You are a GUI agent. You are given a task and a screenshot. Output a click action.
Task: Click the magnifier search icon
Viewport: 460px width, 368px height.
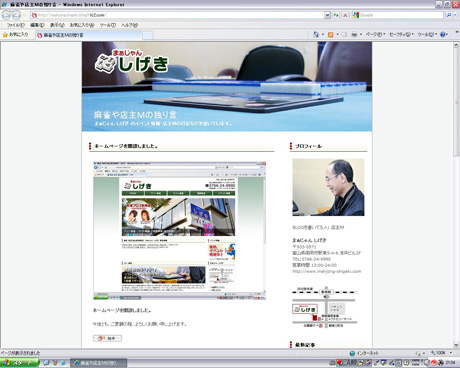coord(449,15)
